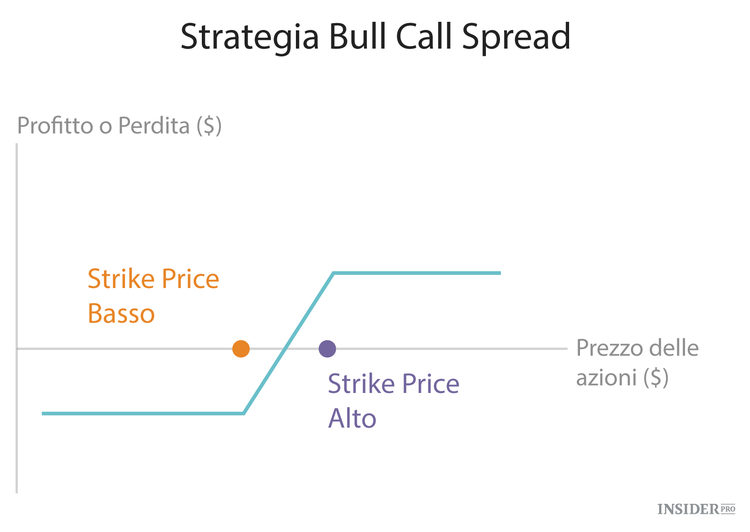Click the "Profitto o Perdita ($)" axis label
750x532 pixels.
119,127
